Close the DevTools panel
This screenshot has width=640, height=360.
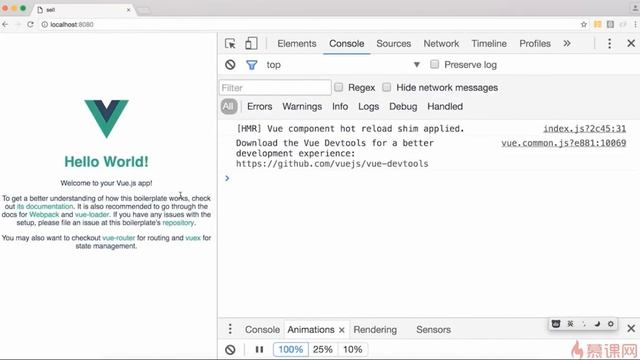tap(631, 43)
